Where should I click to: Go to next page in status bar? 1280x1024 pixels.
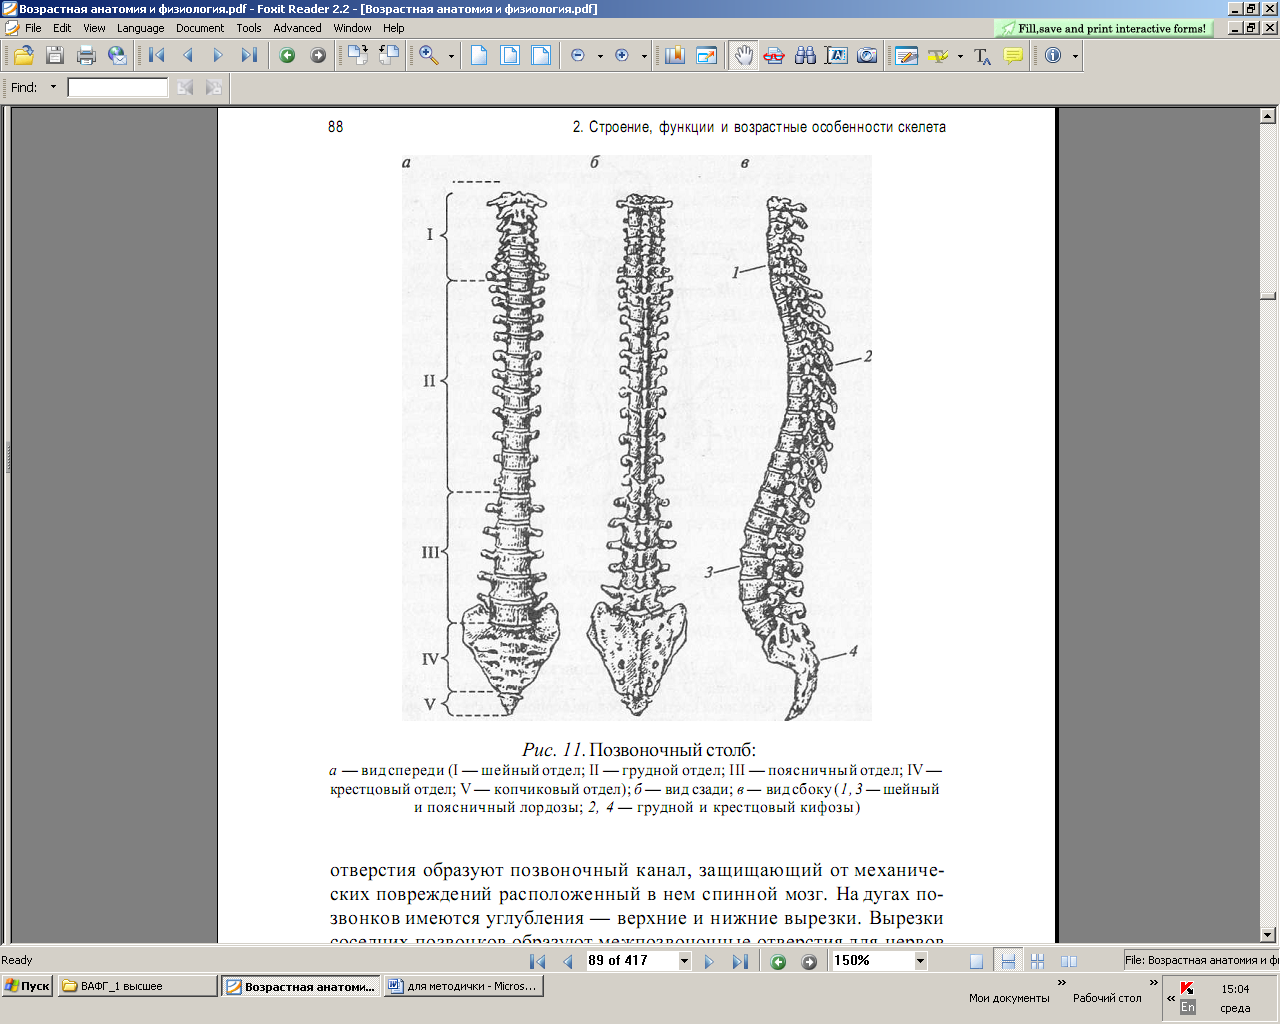pyautogui.click(x=709, y=961)
